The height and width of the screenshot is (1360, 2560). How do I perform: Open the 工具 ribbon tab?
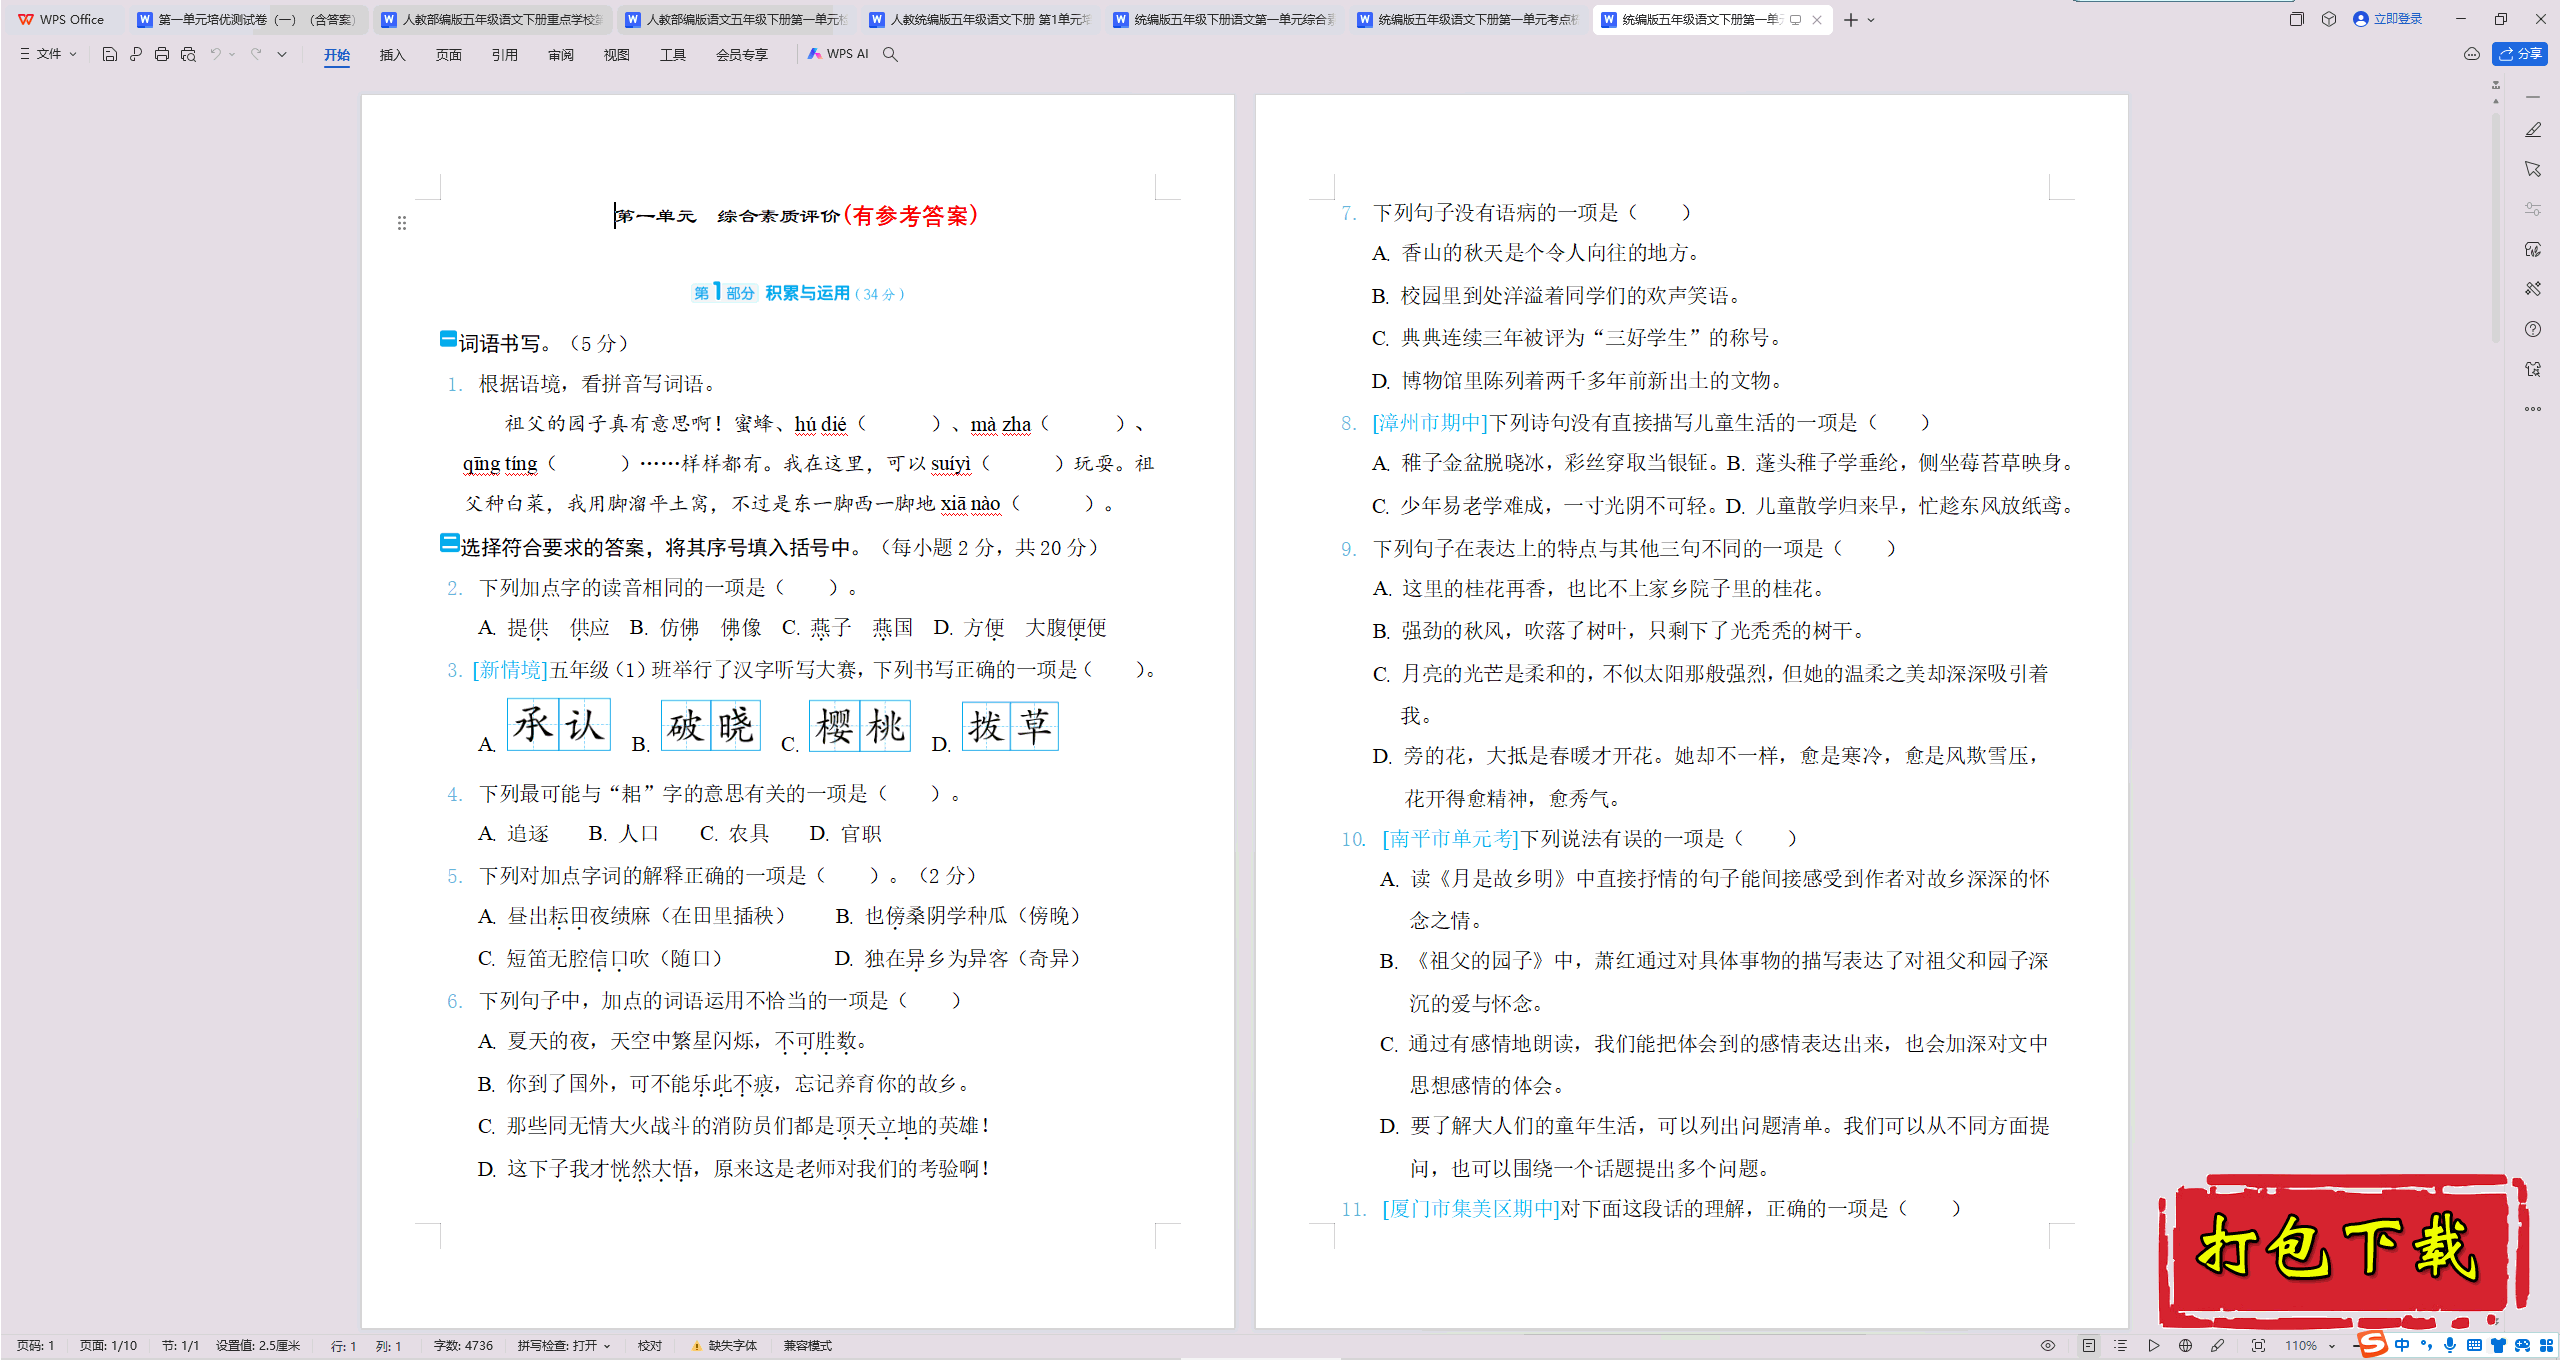(x=673, y=55)
